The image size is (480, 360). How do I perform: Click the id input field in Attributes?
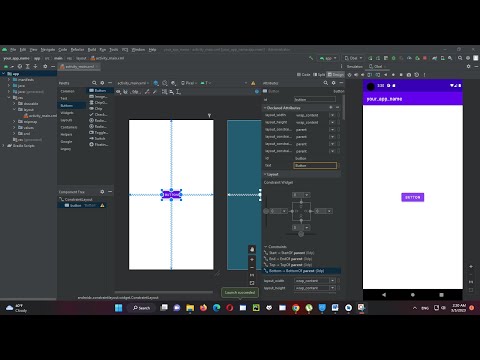315,99
